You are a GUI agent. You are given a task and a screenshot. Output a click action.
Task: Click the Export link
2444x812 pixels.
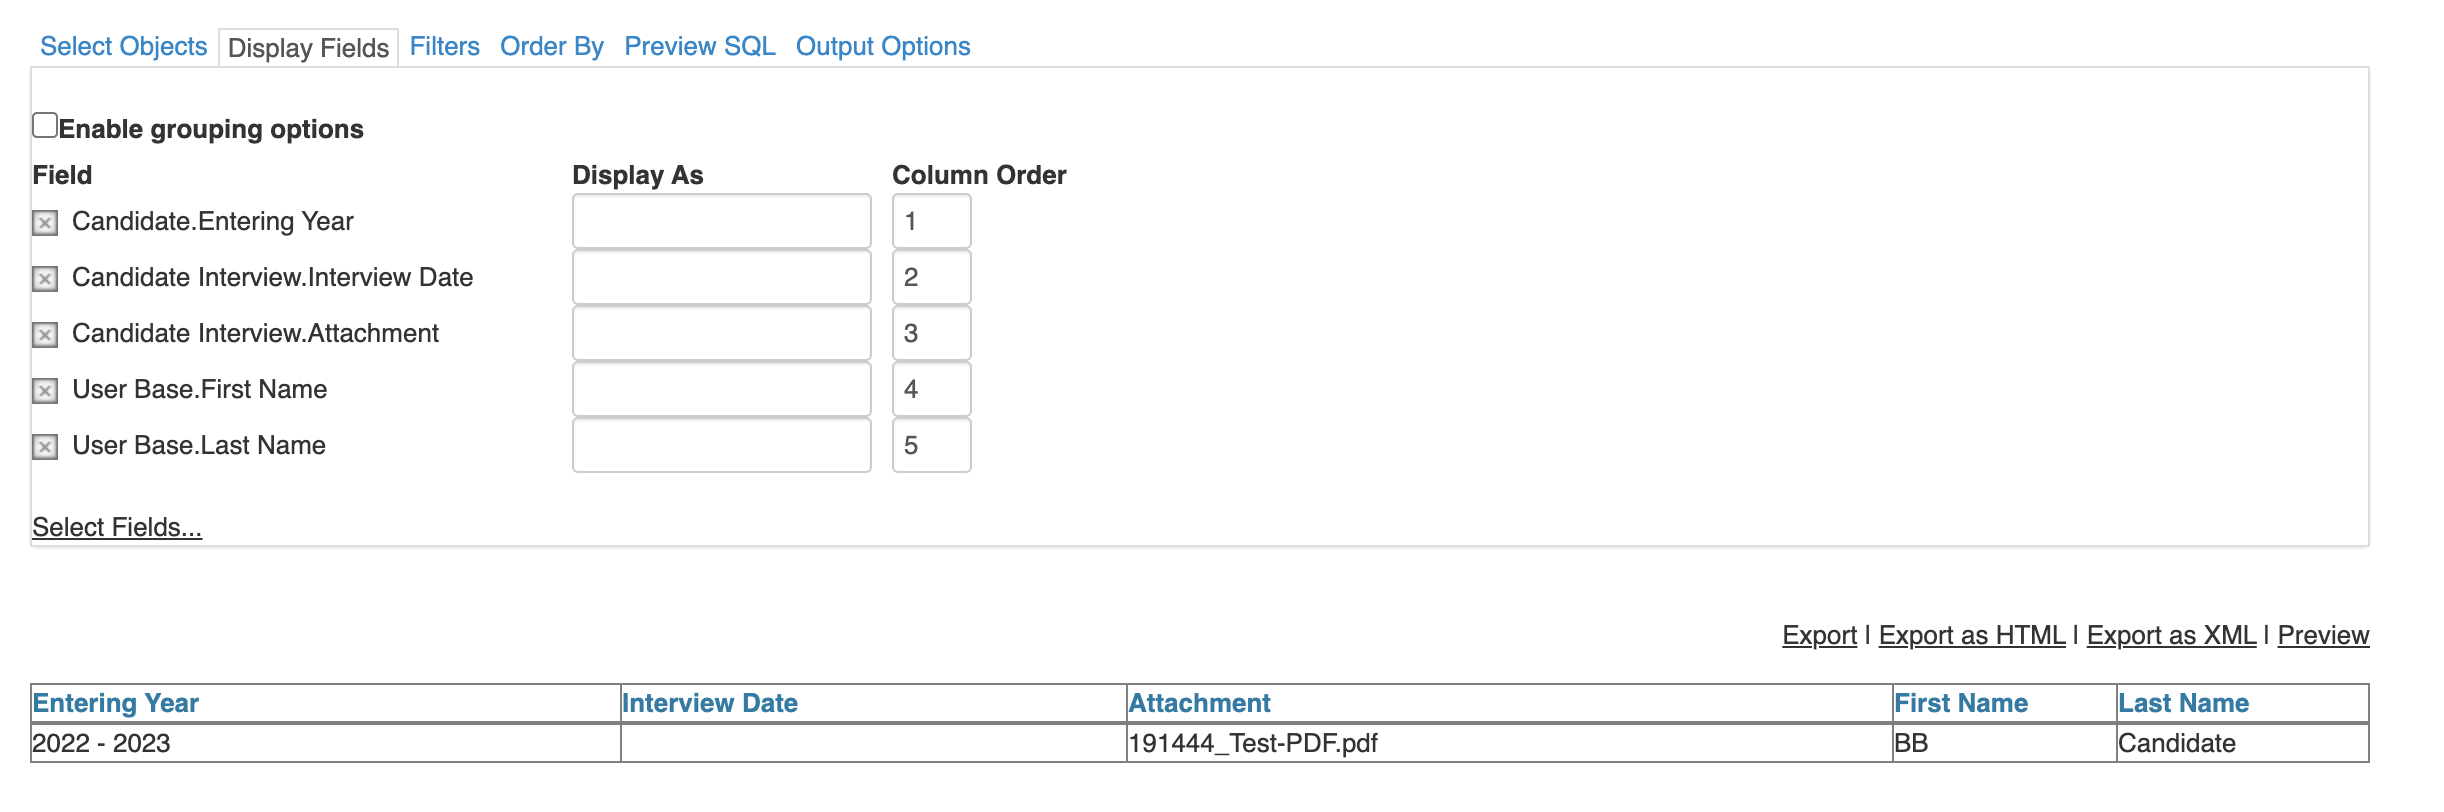(x=1819, y=635)
